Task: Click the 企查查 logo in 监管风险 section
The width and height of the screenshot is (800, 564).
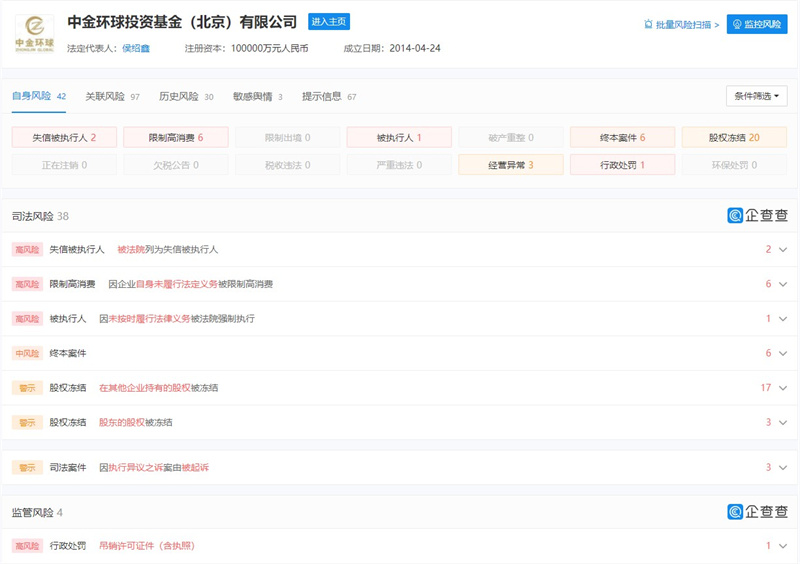Action: coord(757,511)
